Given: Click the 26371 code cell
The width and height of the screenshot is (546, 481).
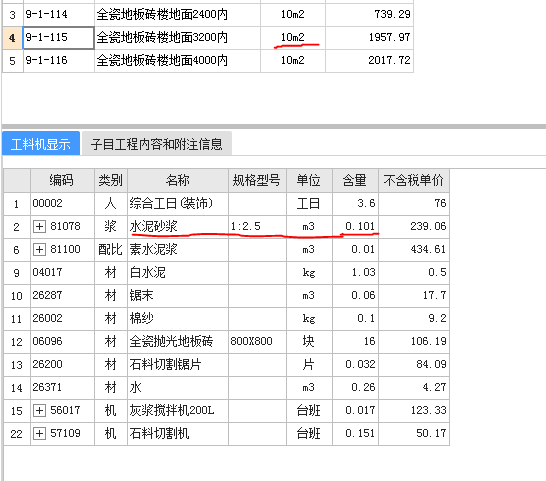Looking at the screenshot, I should (x=62, y=388).
